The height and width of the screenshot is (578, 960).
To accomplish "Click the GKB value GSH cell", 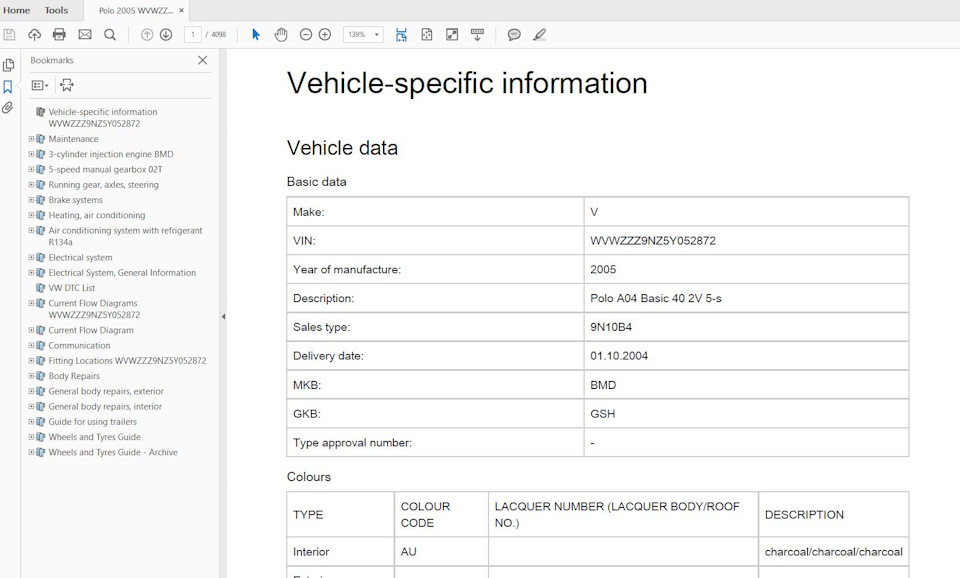I will pyautogui.click(x=746, y=413).
